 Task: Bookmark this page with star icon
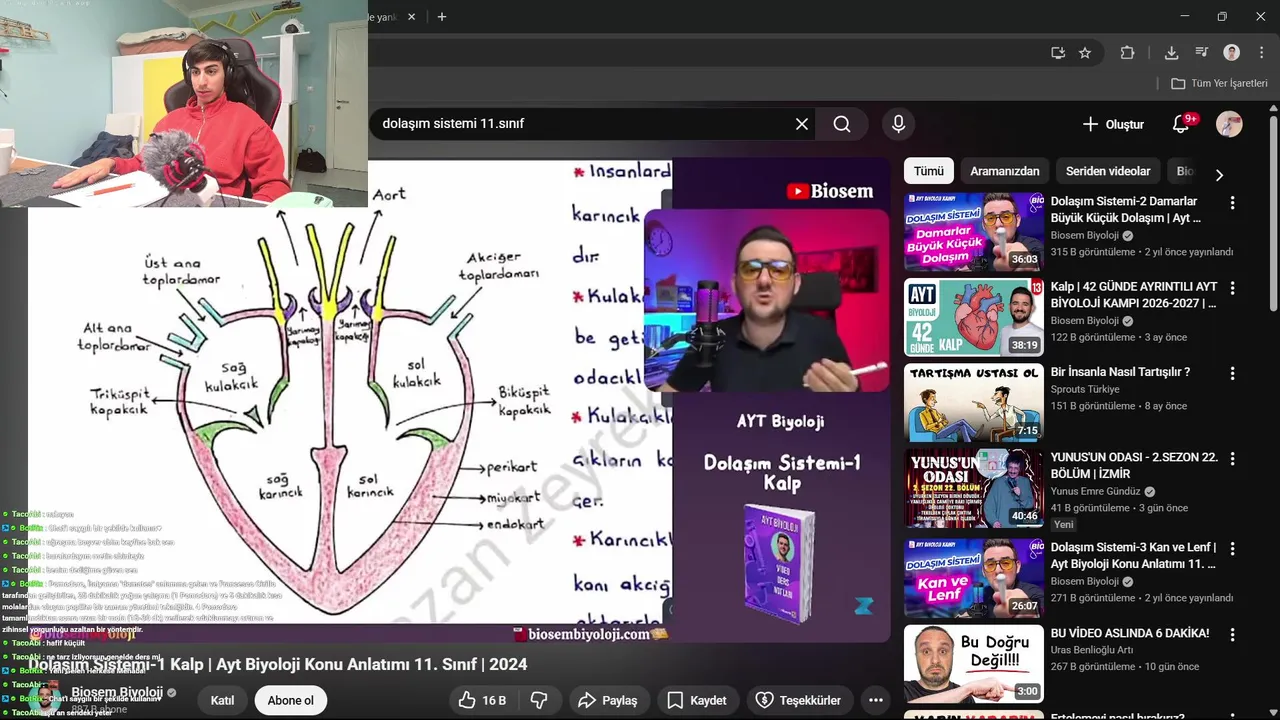coord(1085,53)
